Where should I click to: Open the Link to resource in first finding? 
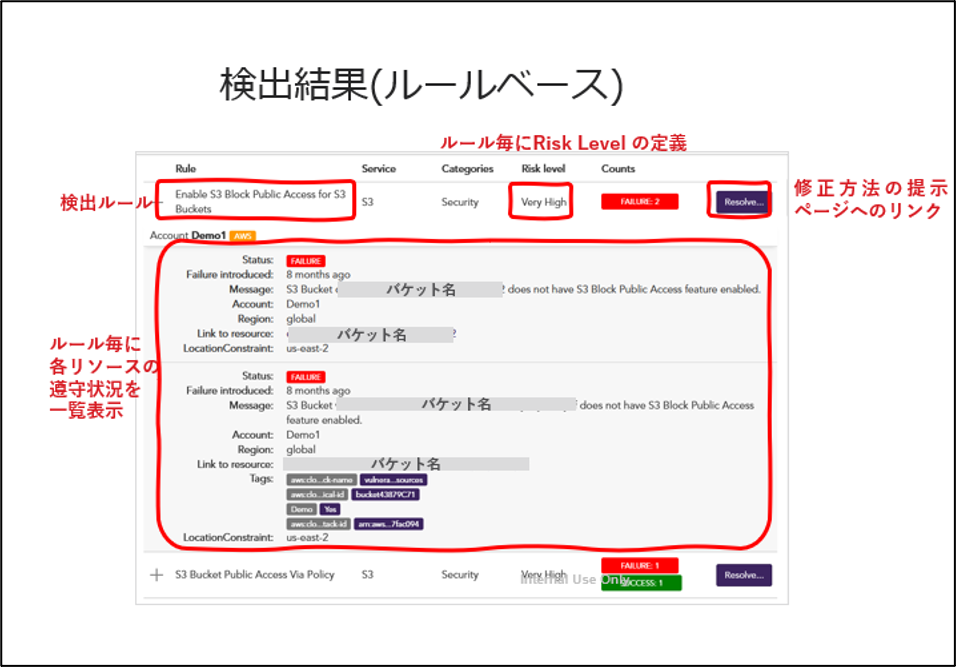(x=370, y=333)
